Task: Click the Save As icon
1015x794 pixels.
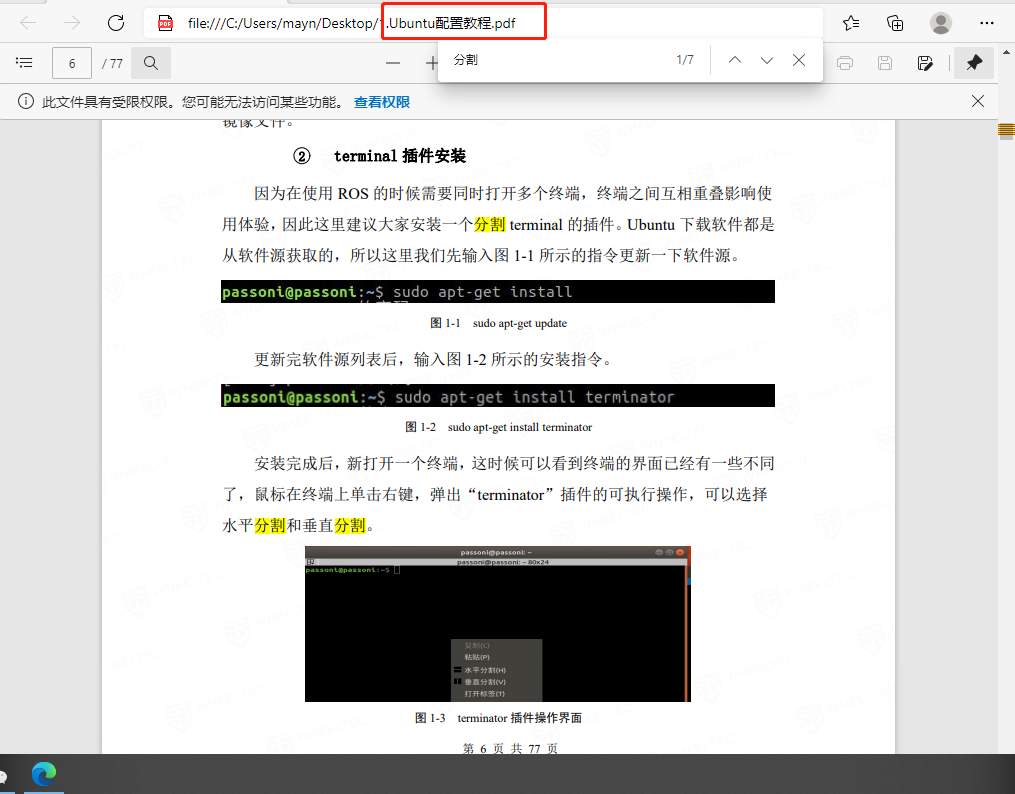Action: (x=925, y=63)
